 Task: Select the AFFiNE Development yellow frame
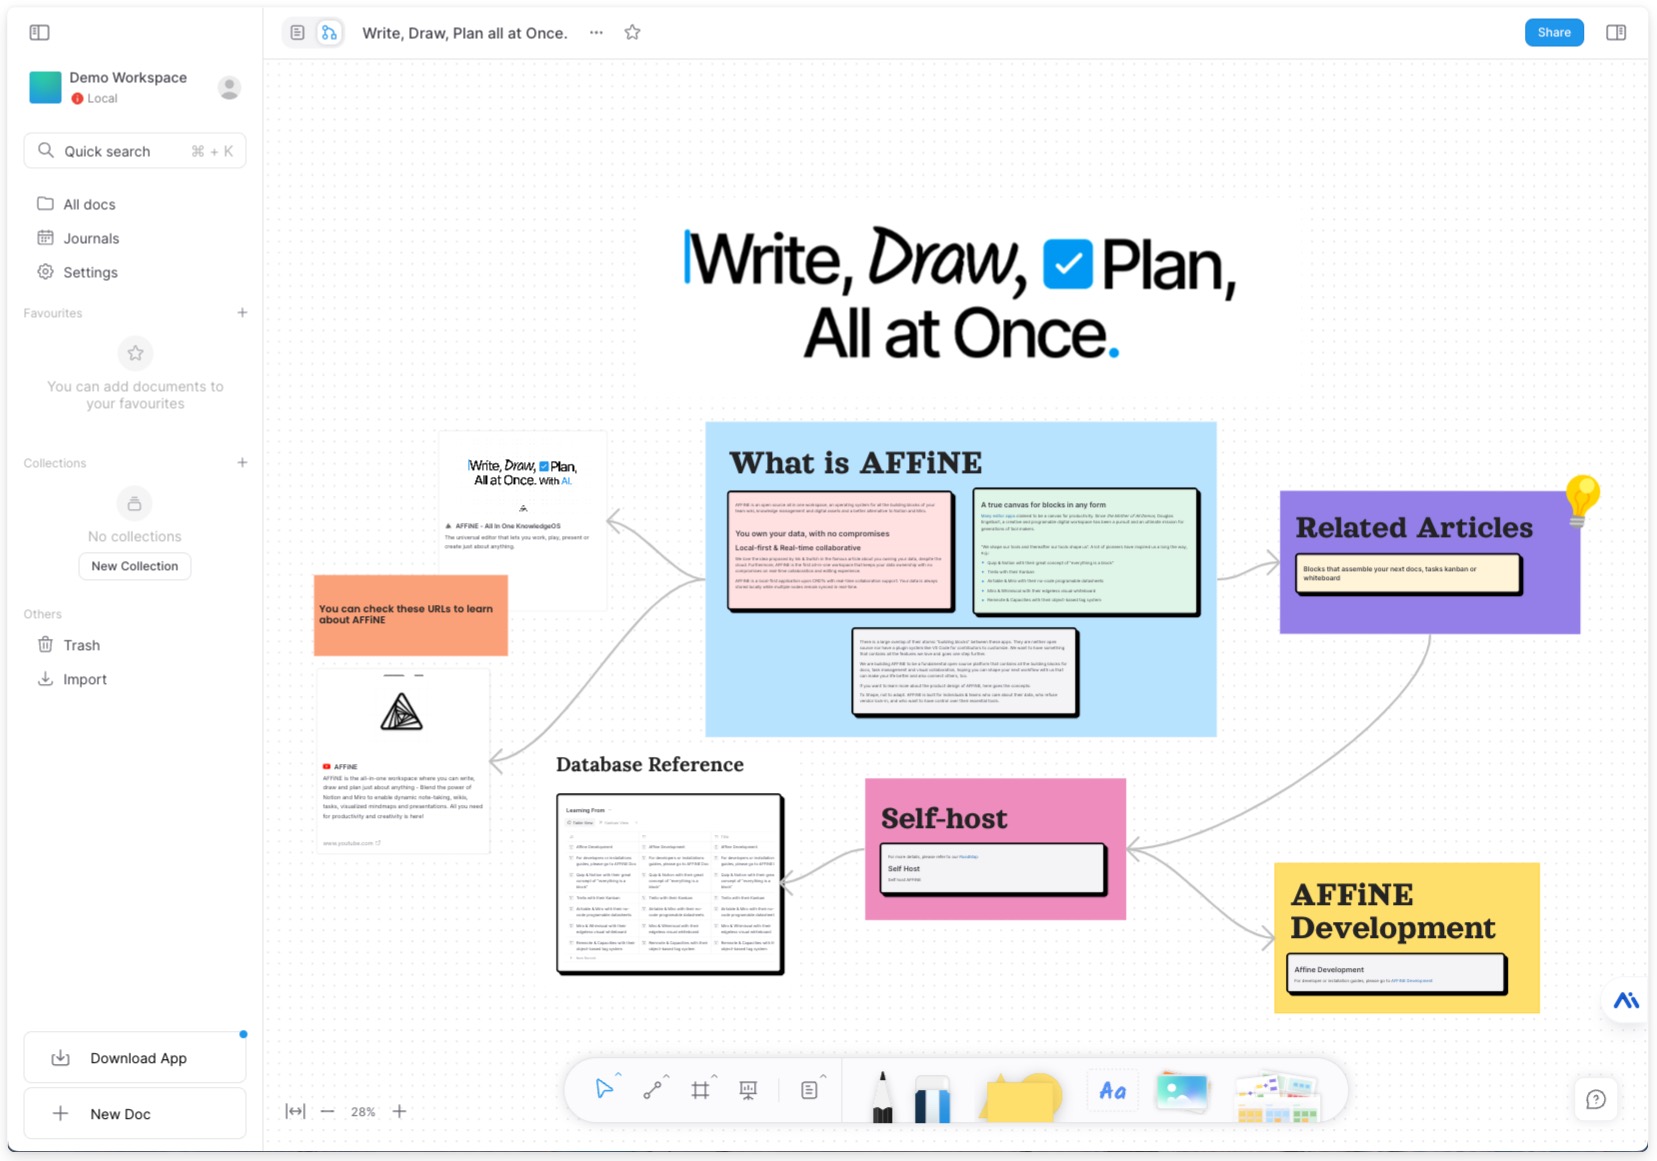1407,938
